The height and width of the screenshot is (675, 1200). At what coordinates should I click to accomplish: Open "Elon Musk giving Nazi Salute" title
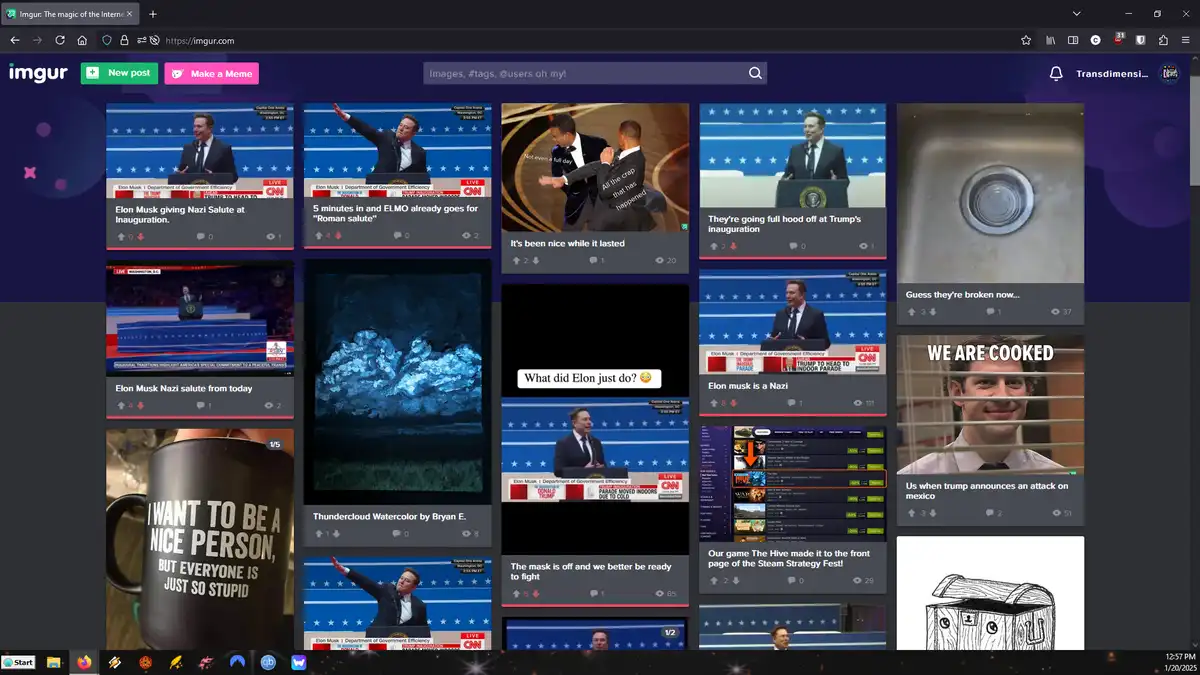[180, 214]
